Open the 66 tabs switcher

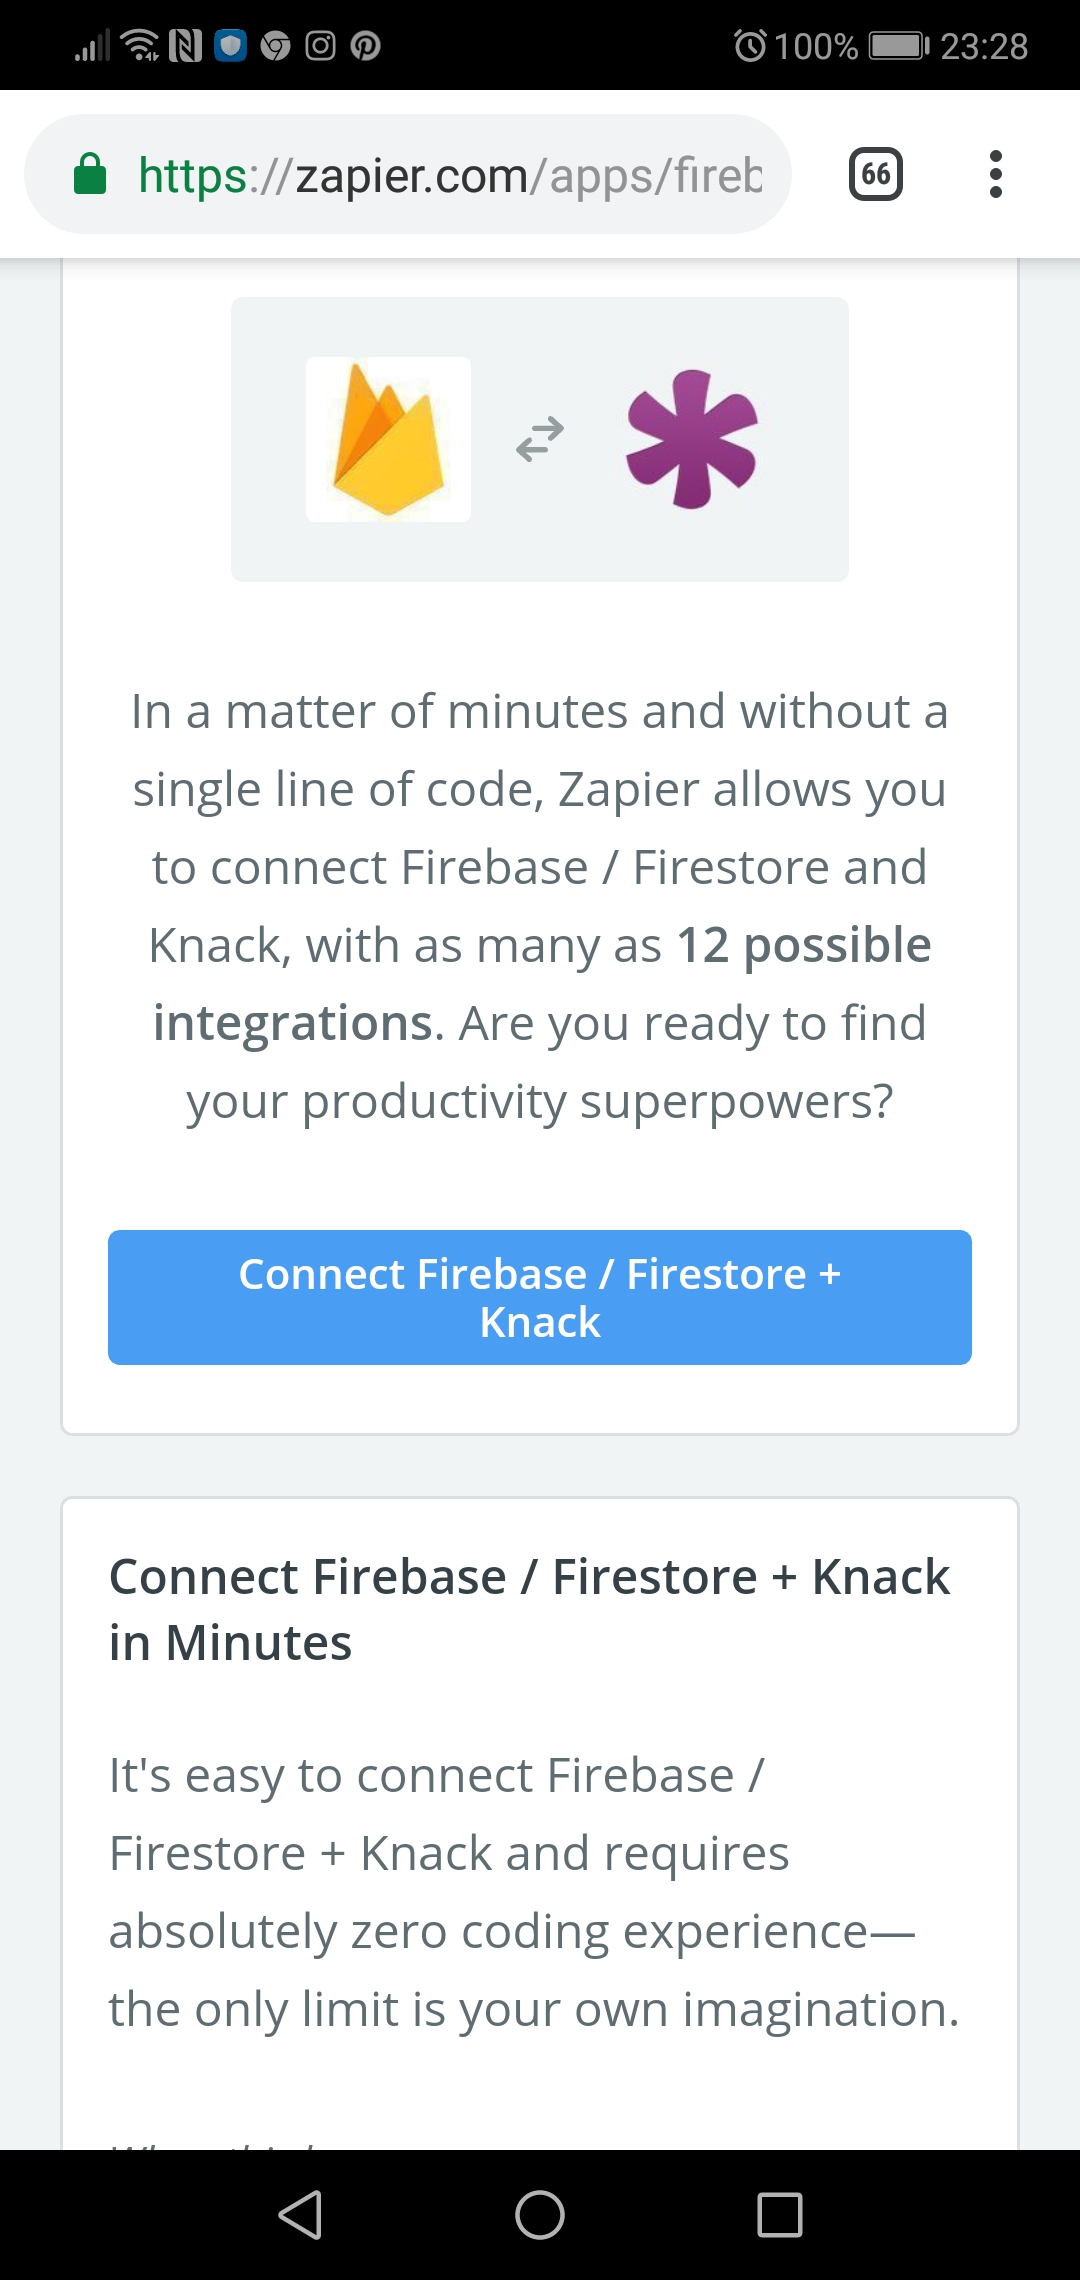[x=876, y=174]
